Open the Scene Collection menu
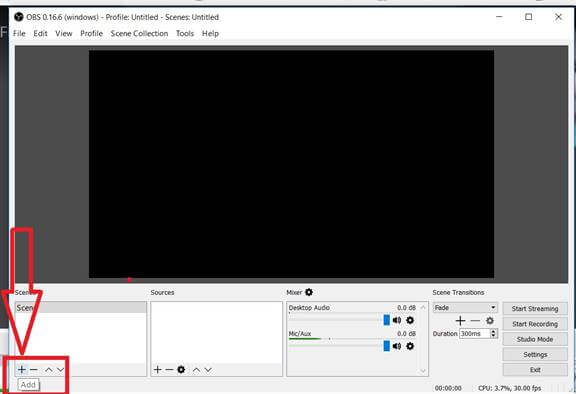Screen dimensions: 576x394 pos(139,33)
